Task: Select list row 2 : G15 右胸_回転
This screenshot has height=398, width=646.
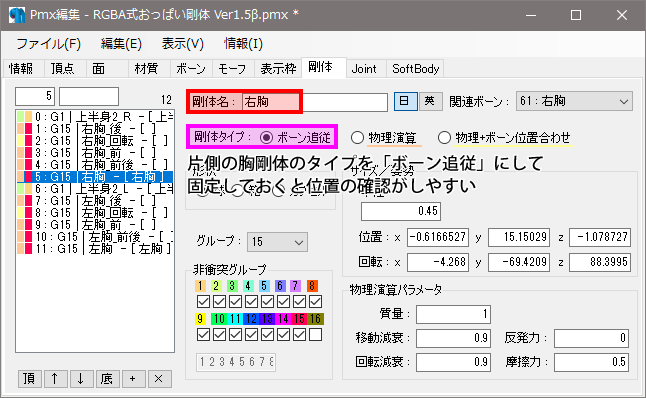Action: (95, 141)
